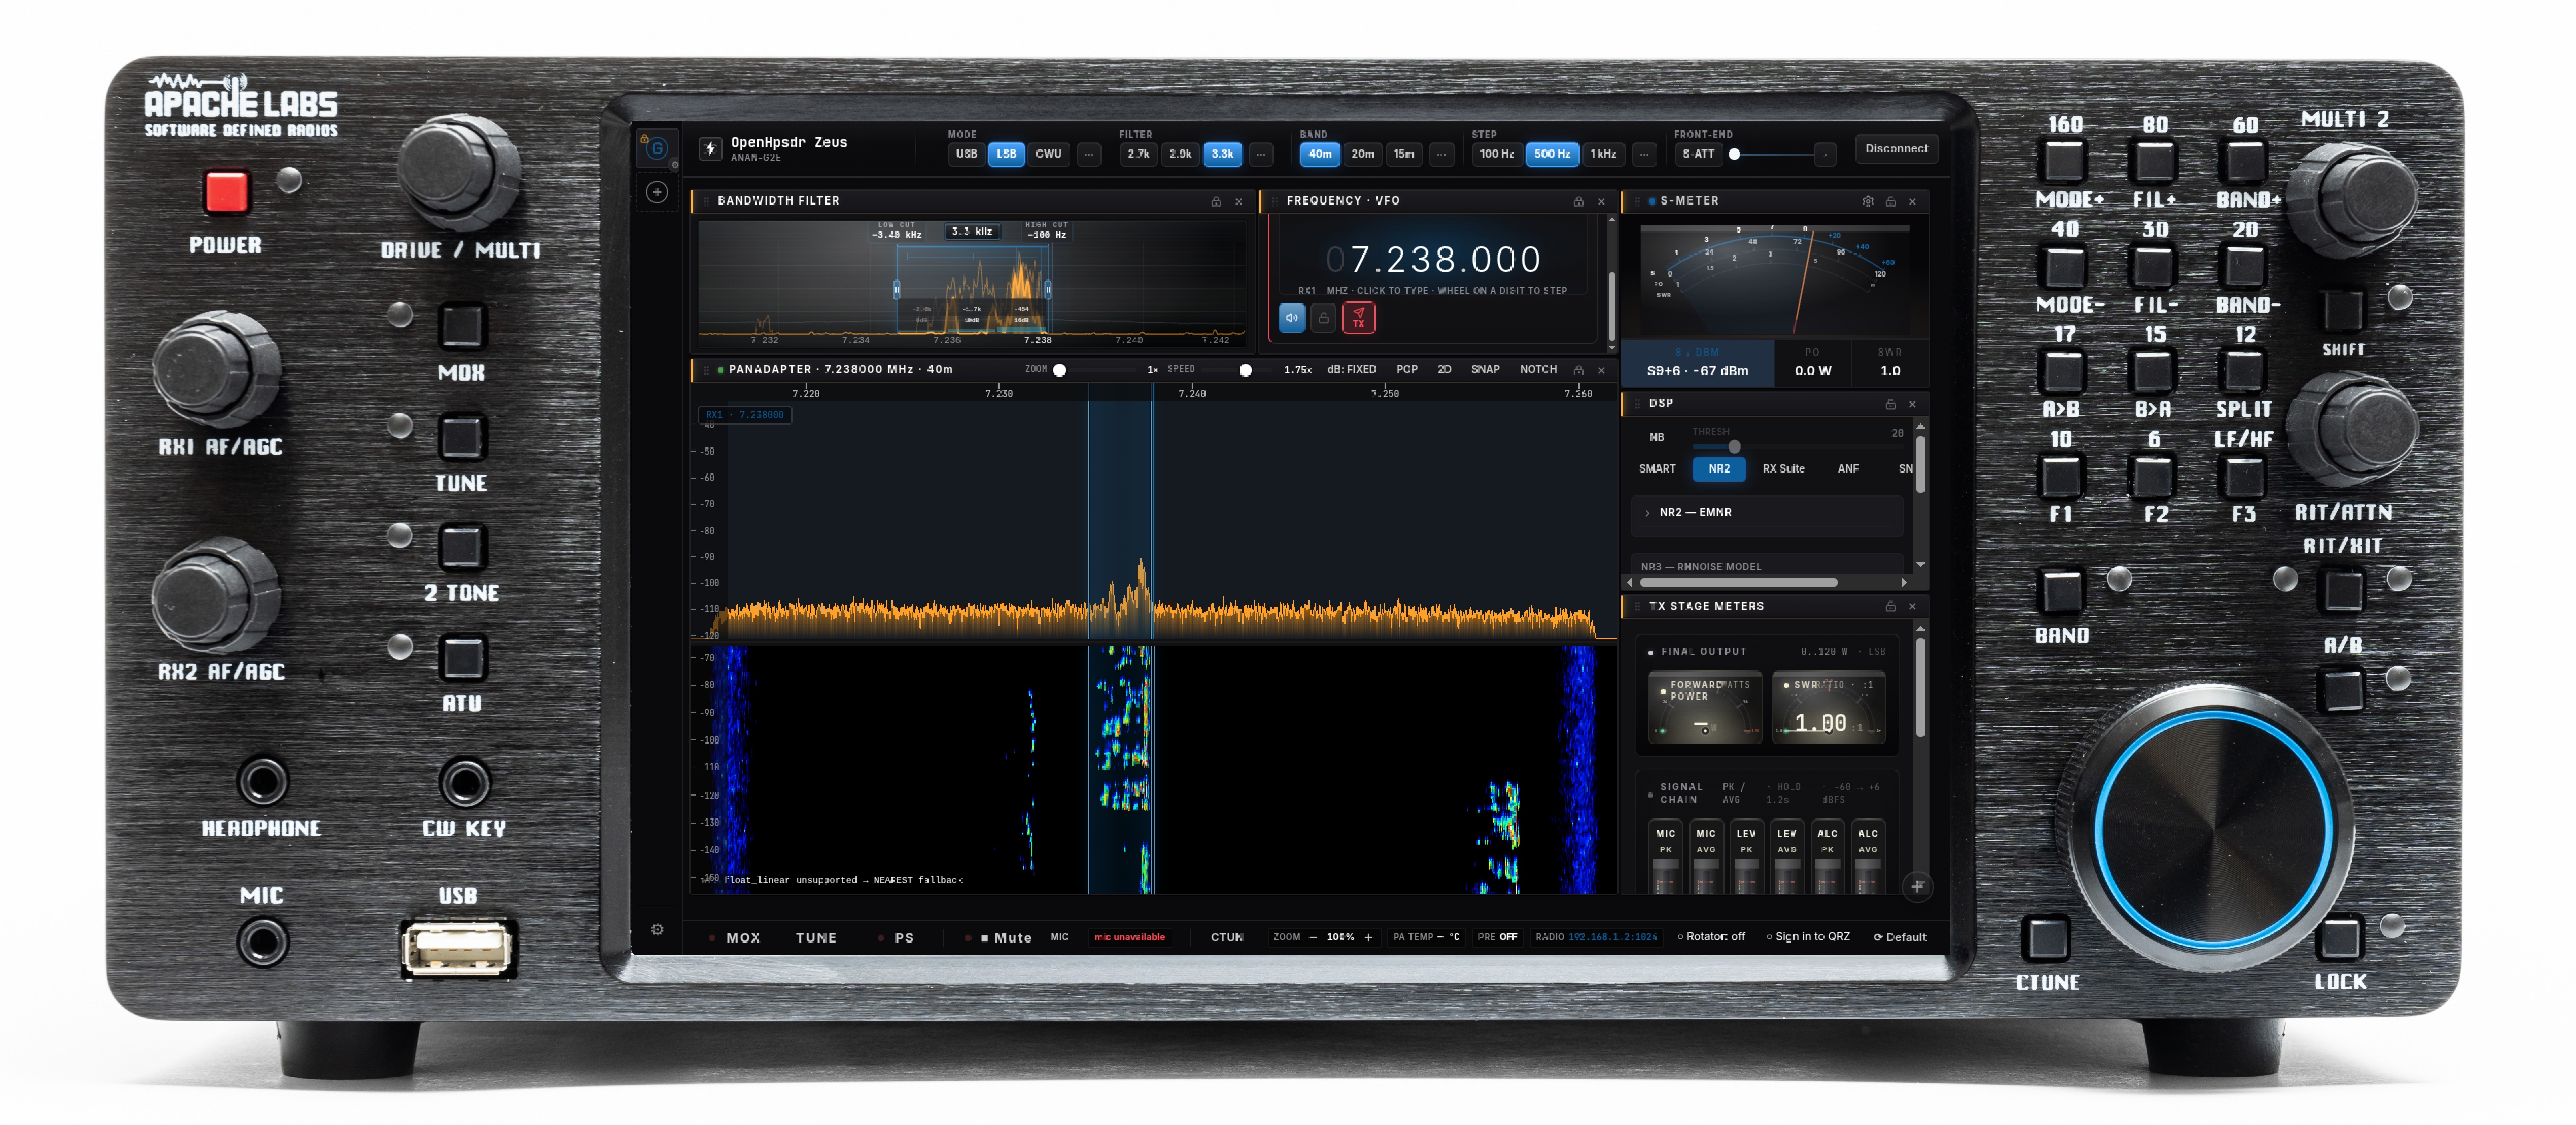This screenshot has width=2576, height=1125.
Task: Open more bands menu beside 15m
Action: point(1441,154)
